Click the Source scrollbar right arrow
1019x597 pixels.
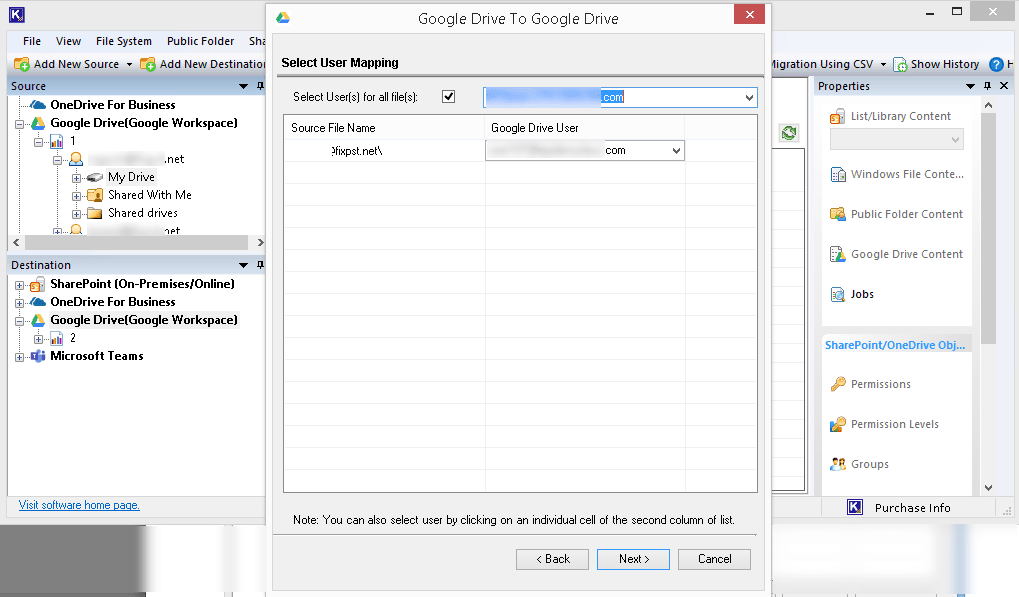coord(260,242)
